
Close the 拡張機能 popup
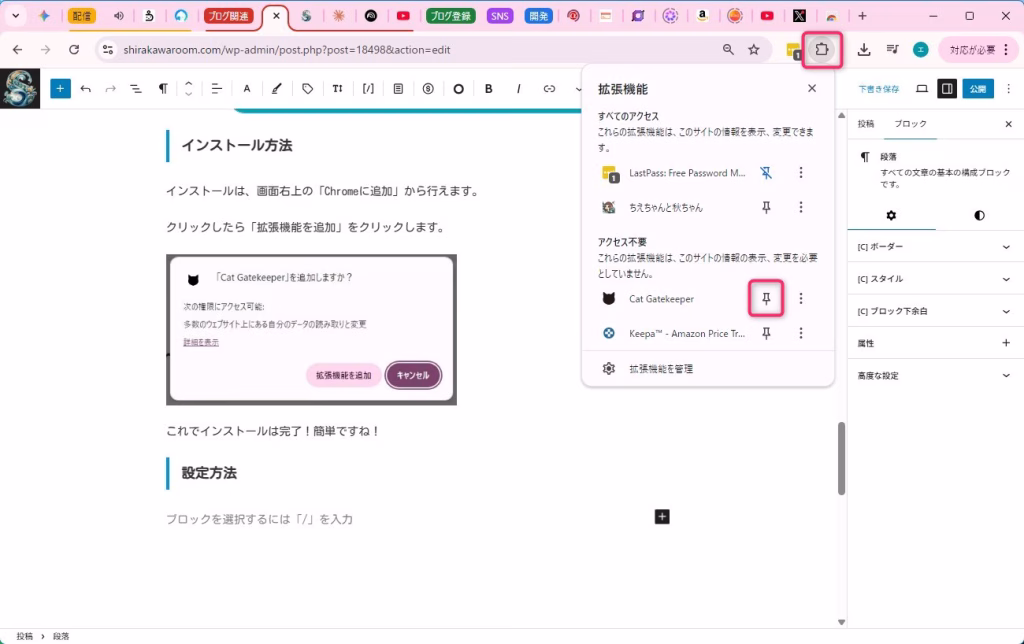pyautogui.click(x=812, y=88)
